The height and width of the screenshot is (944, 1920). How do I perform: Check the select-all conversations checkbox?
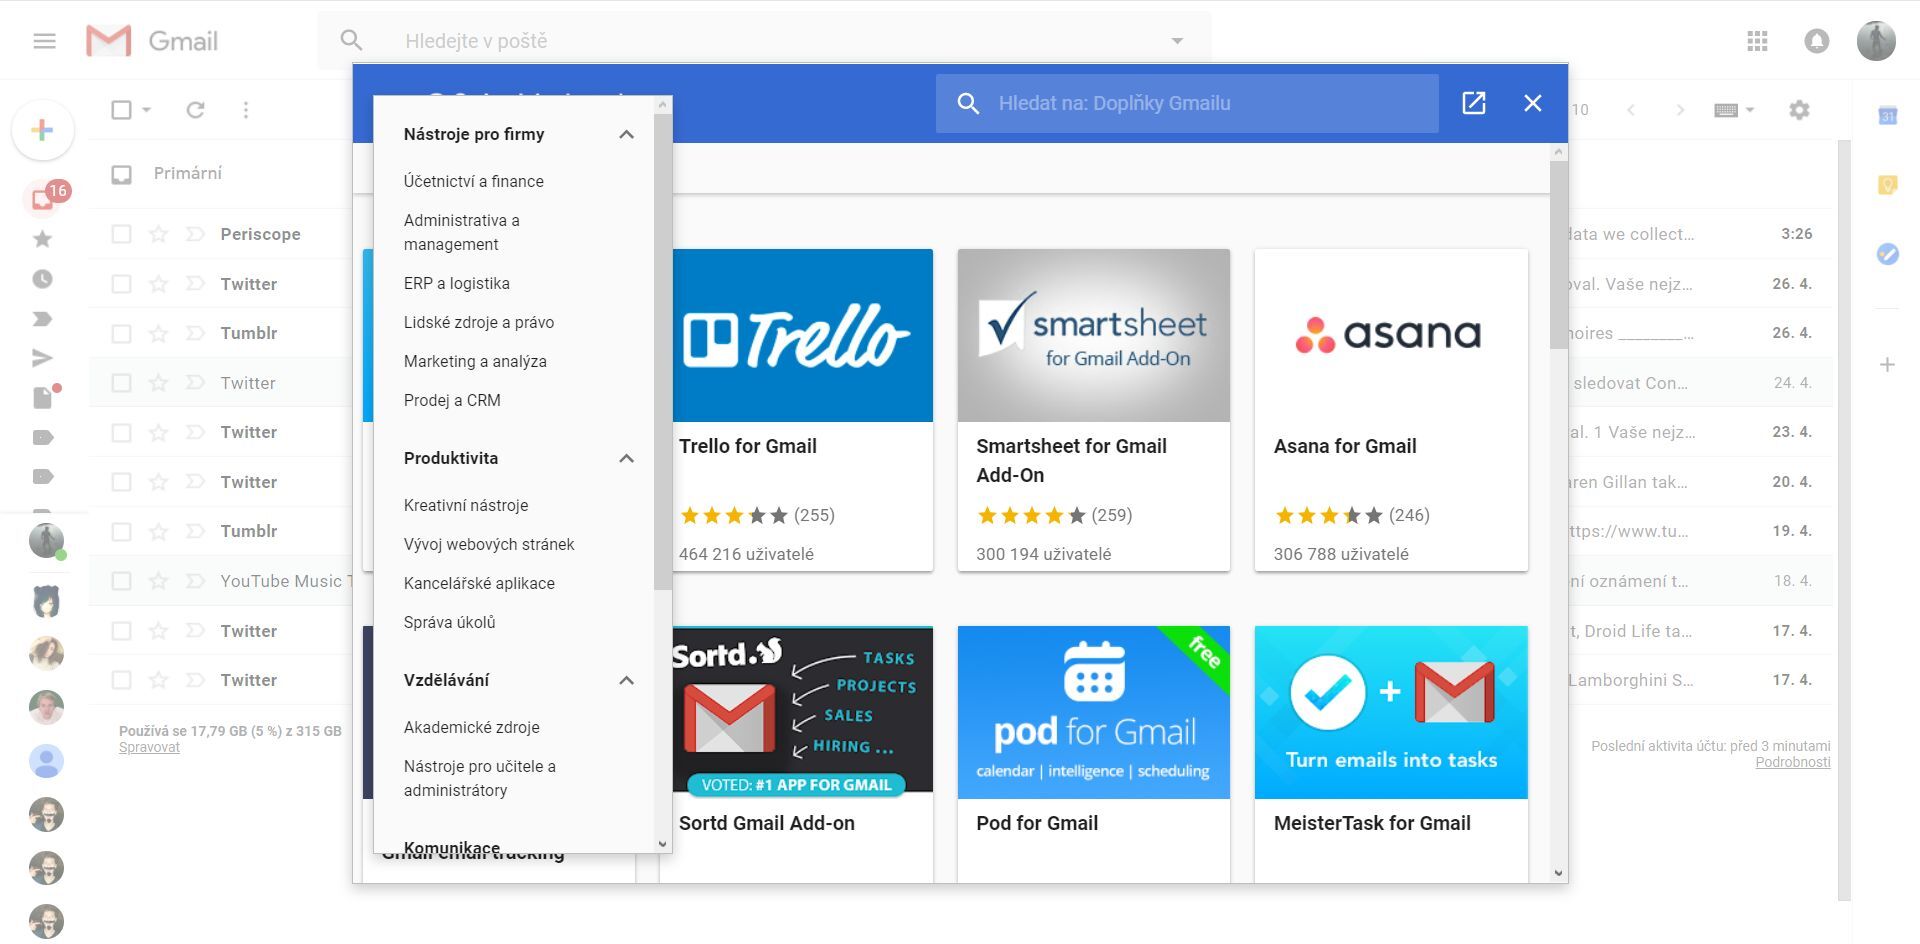121,110
